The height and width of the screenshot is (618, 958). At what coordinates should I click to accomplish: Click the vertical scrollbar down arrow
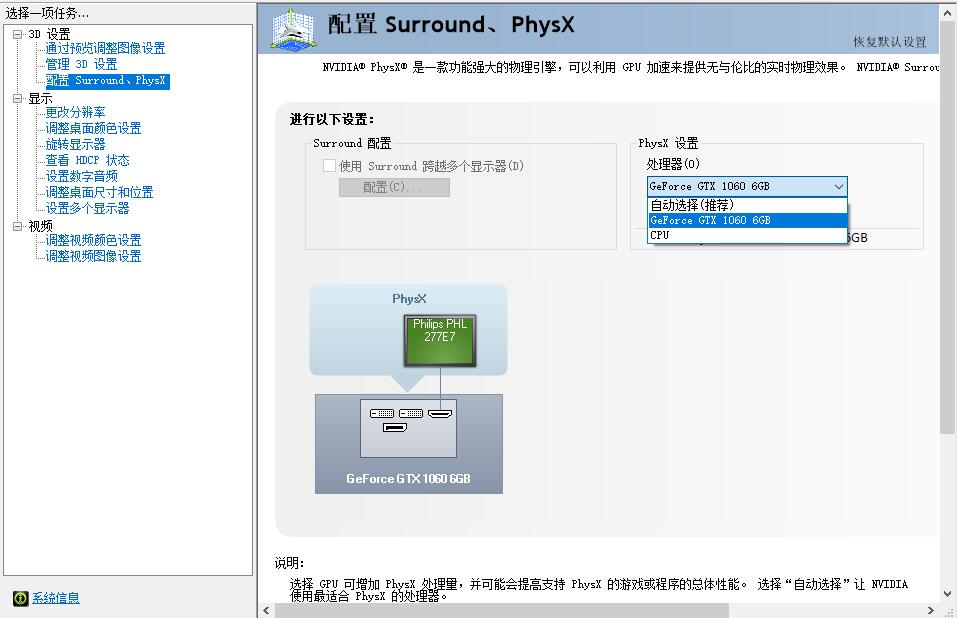[948, 594]
